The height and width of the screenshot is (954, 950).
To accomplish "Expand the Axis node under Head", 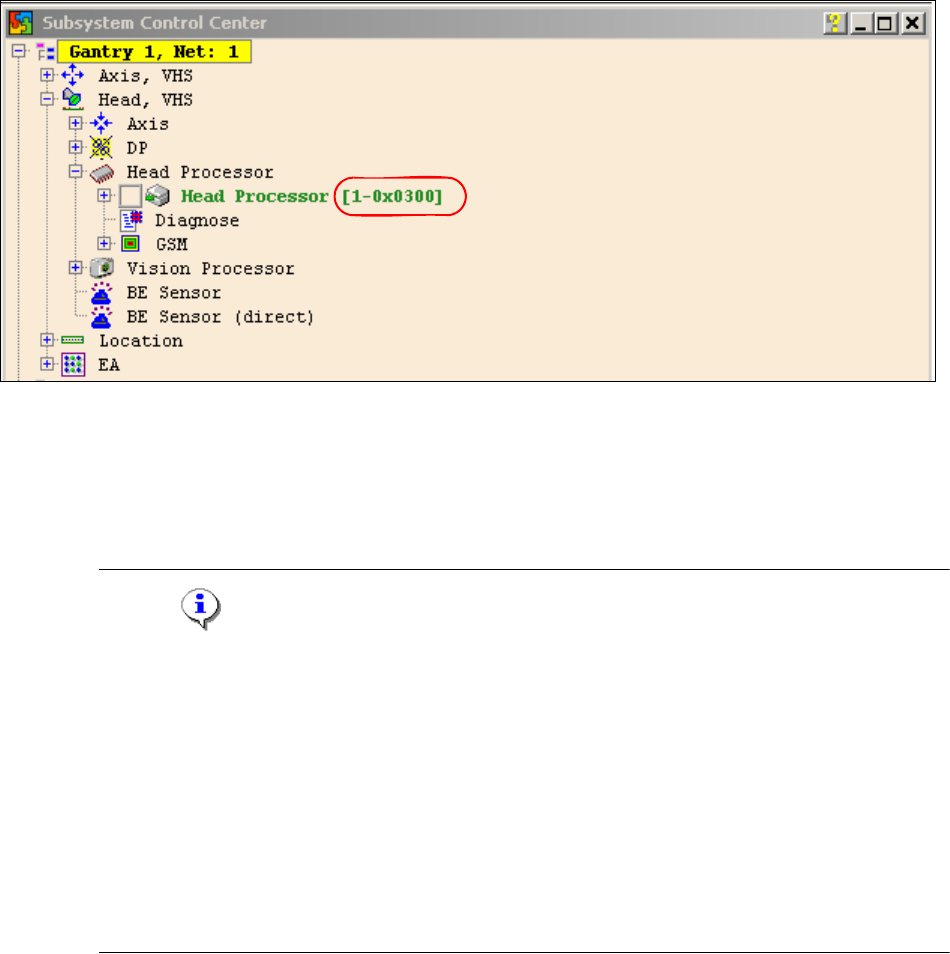I will [75, 123].
